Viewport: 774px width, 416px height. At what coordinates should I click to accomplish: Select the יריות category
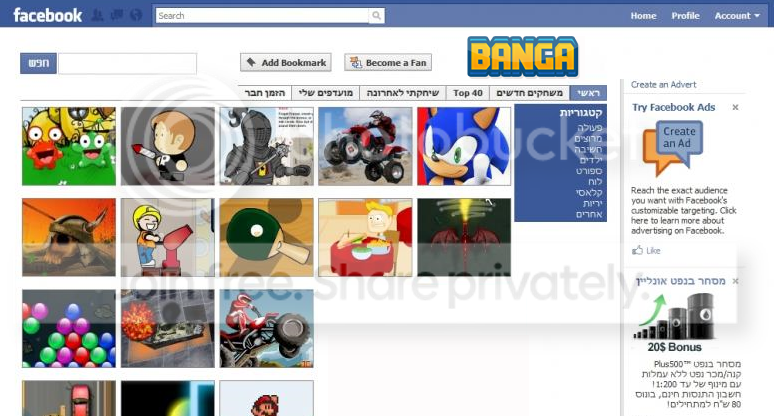(592, 203)
